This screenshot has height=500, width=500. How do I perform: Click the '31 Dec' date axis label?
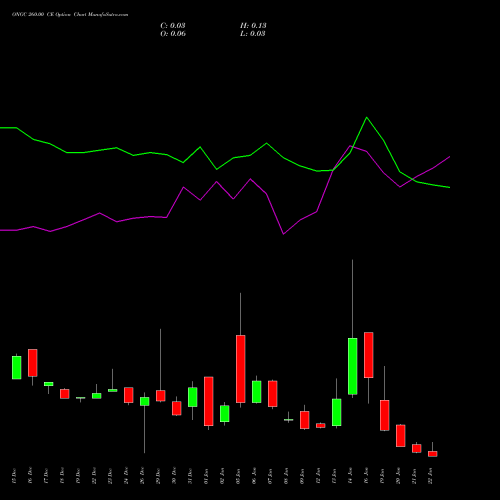[190, 476]
